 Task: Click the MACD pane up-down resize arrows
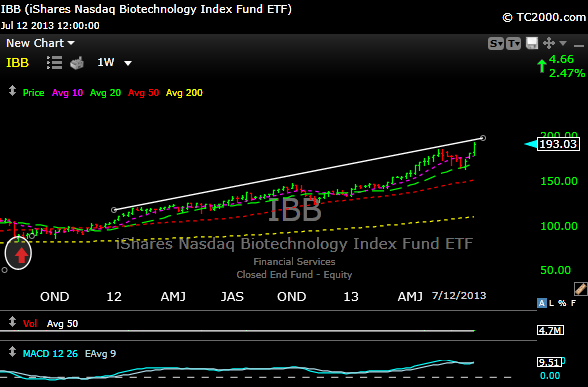tap(12, 352)
